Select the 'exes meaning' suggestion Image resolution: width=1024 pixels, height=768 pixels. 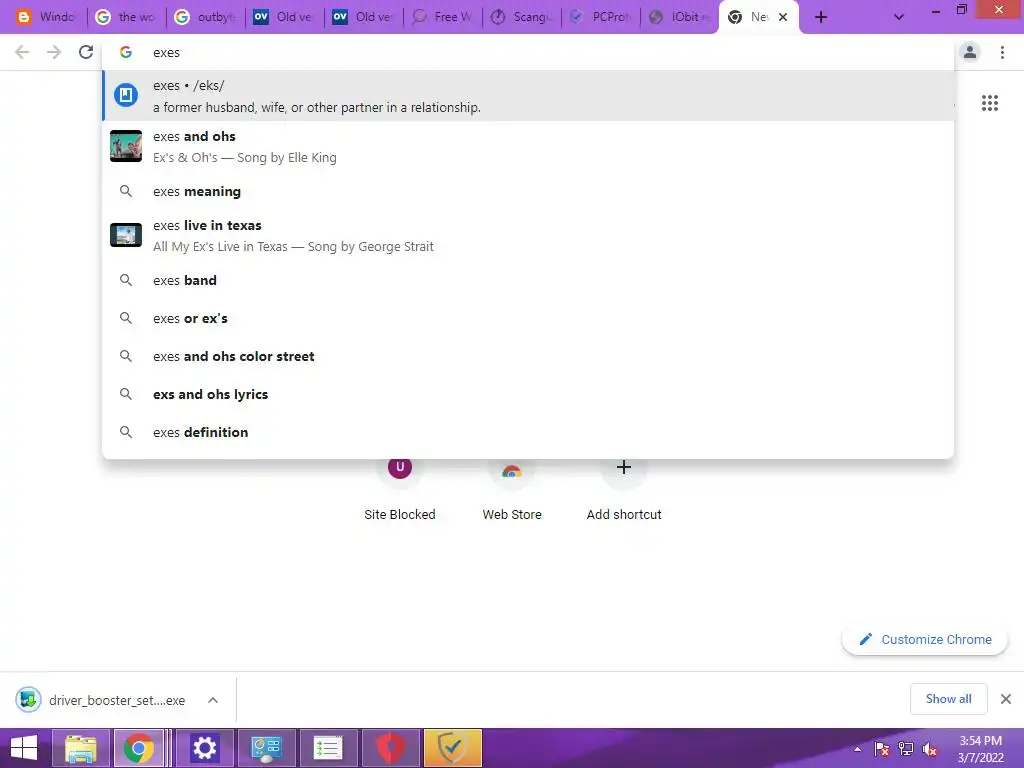pyautogui.click(x=528, y=191)
